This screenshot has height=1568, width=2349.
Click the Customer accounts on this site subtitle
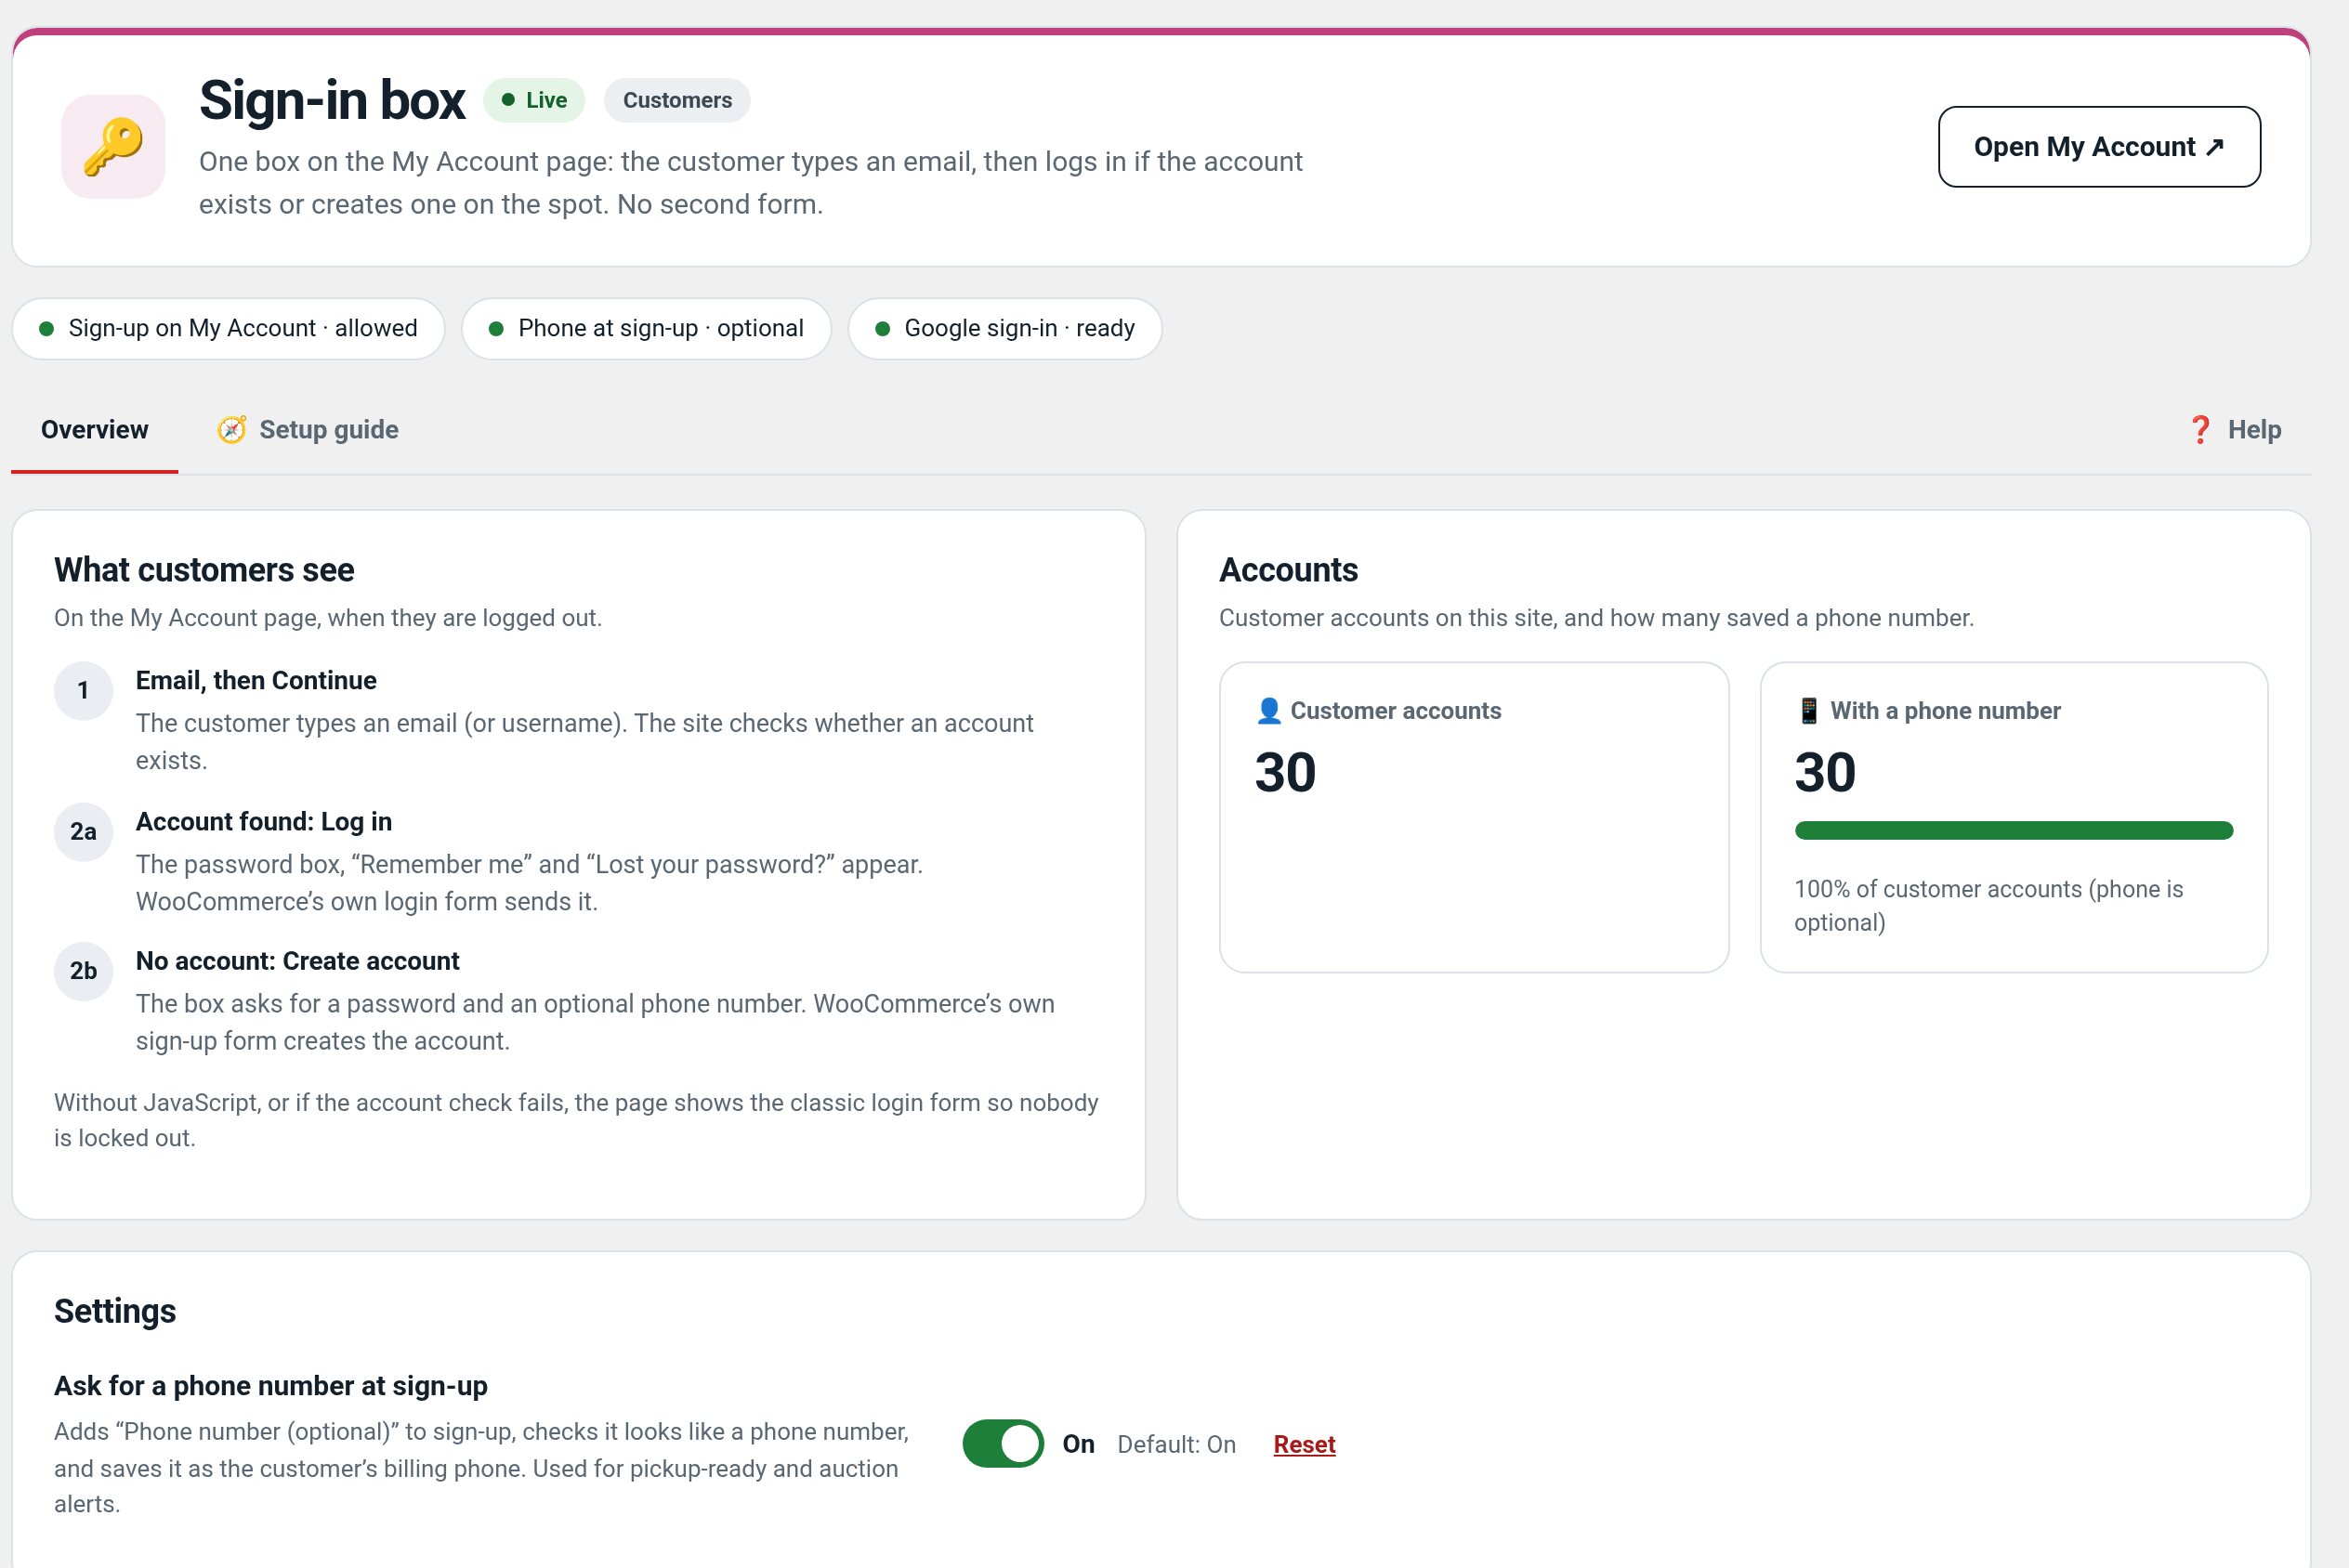click(1597, 618)
